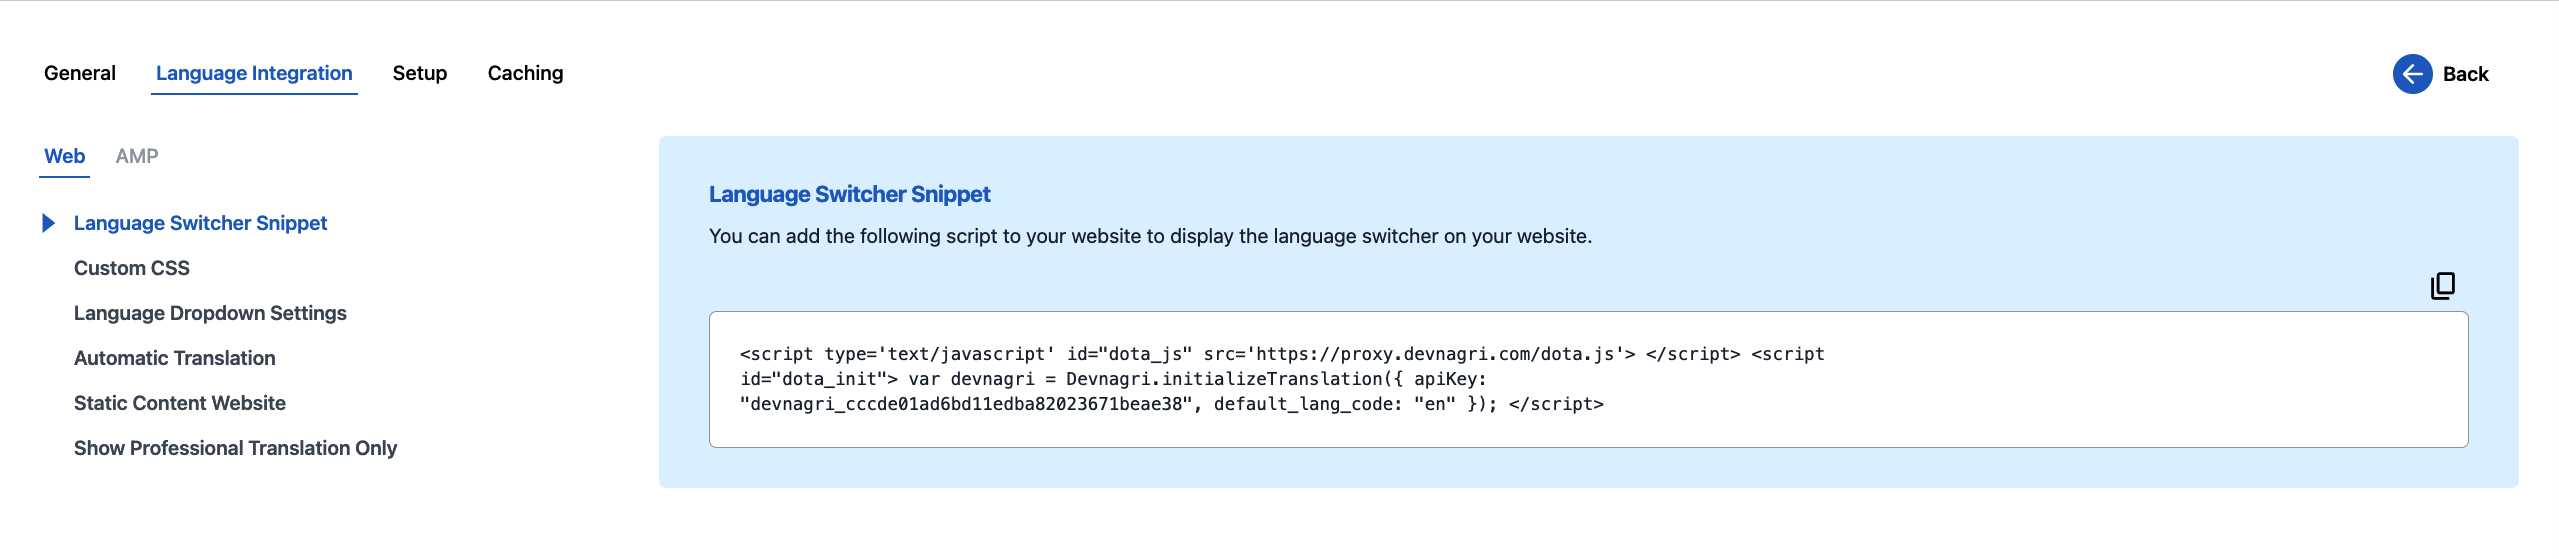Click inside the script snippet code box
2559x559 pixels.
[1588, 379]
